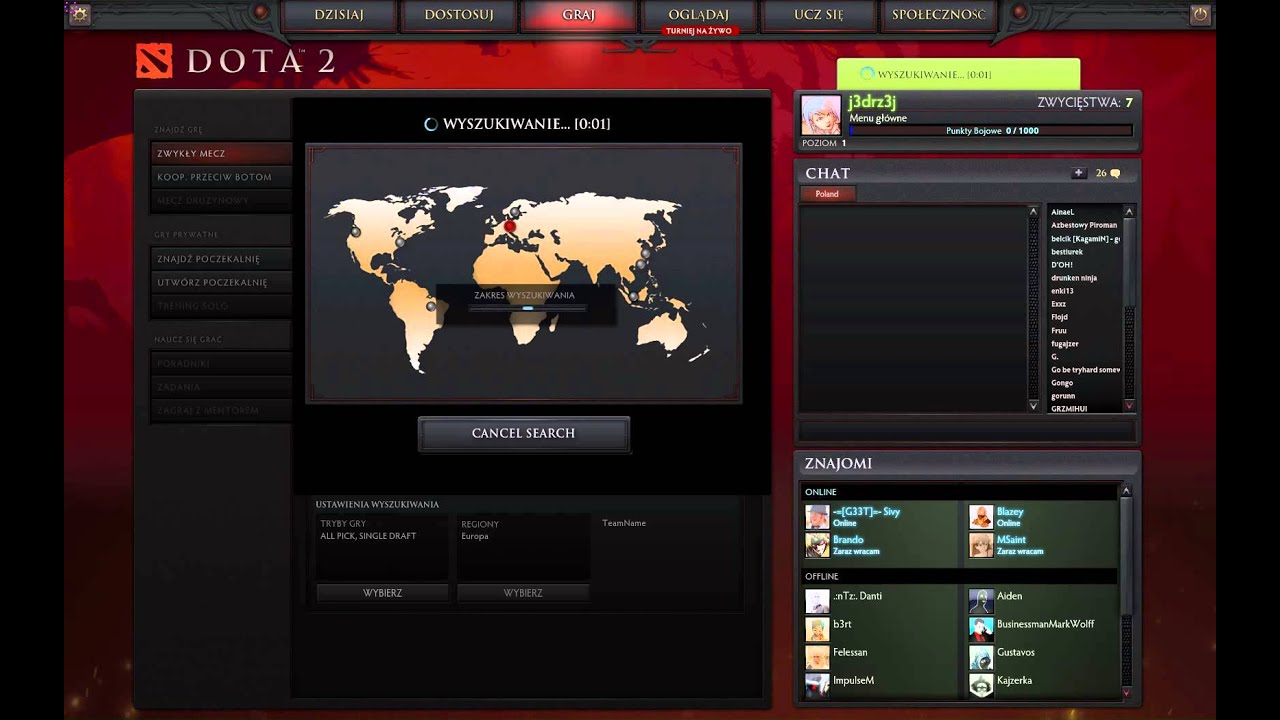Select user Flojd in chat list

(x=1059, y=317)
